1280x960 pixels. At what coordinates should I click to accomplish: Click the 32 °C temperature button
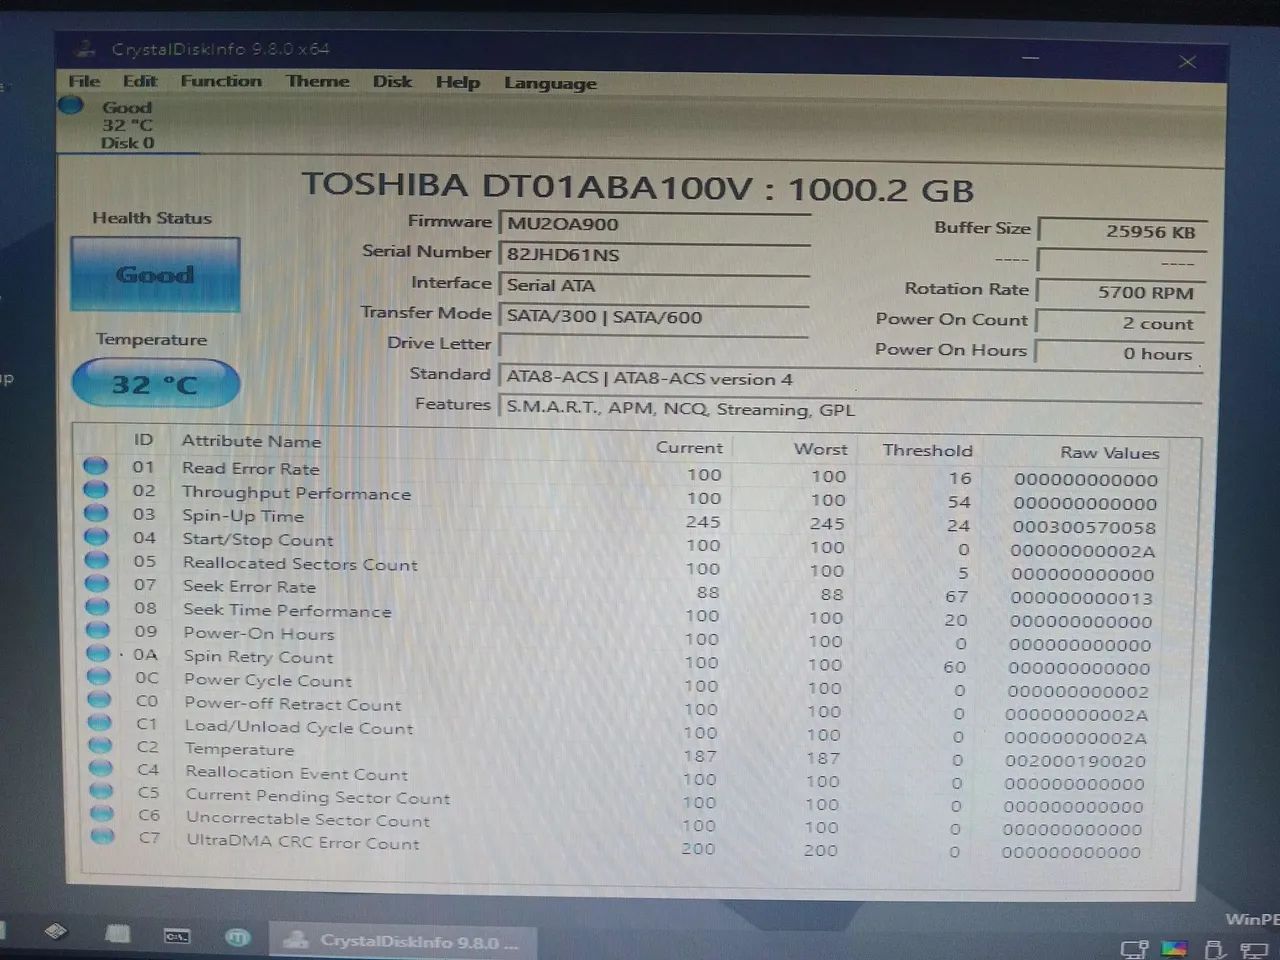(155, 385)
